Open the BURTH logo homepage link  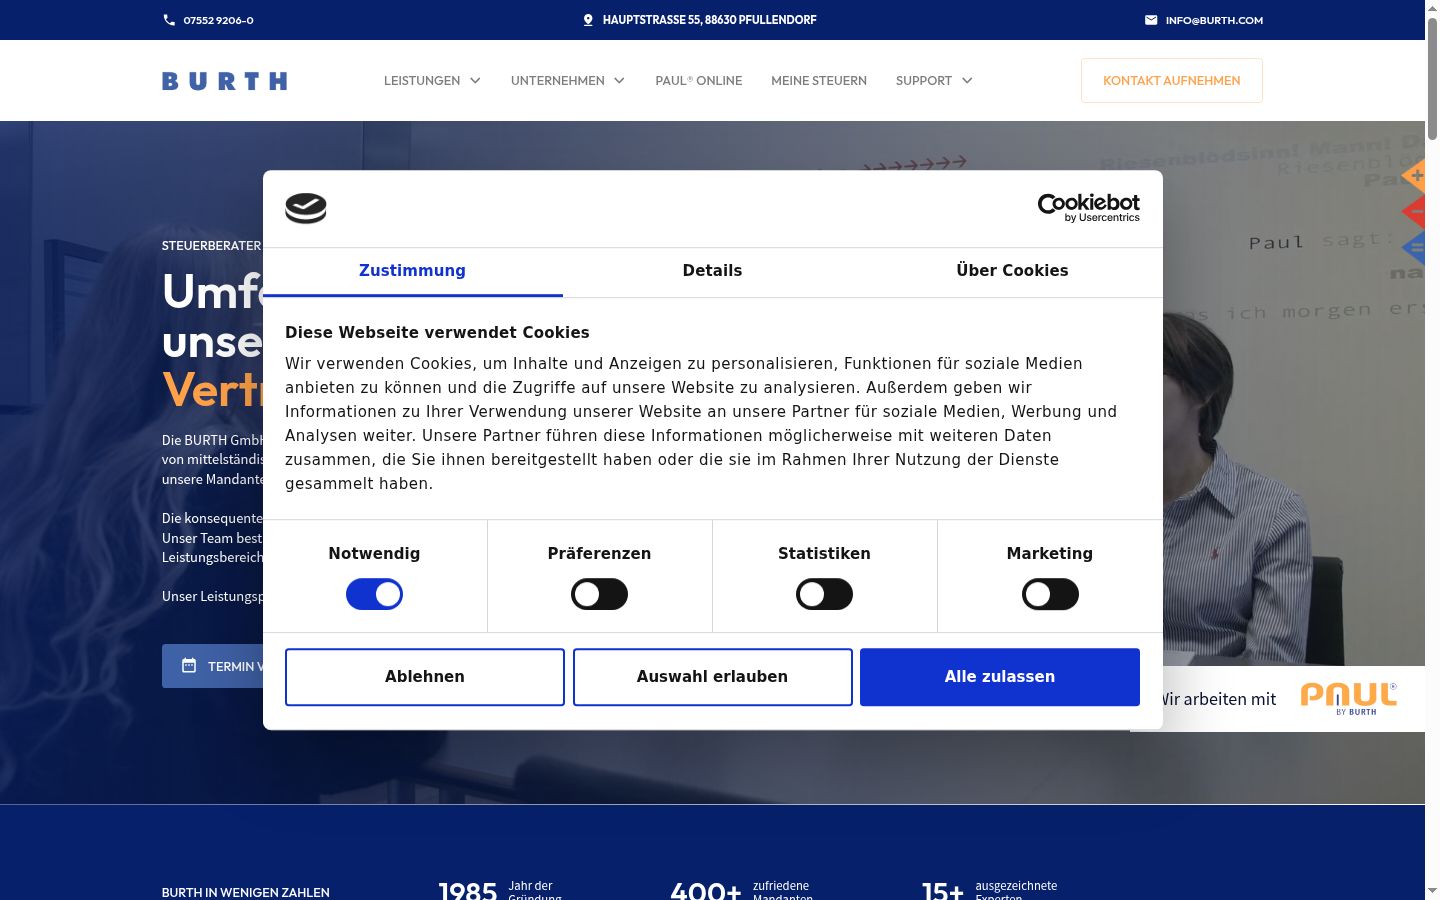point(225,81)
